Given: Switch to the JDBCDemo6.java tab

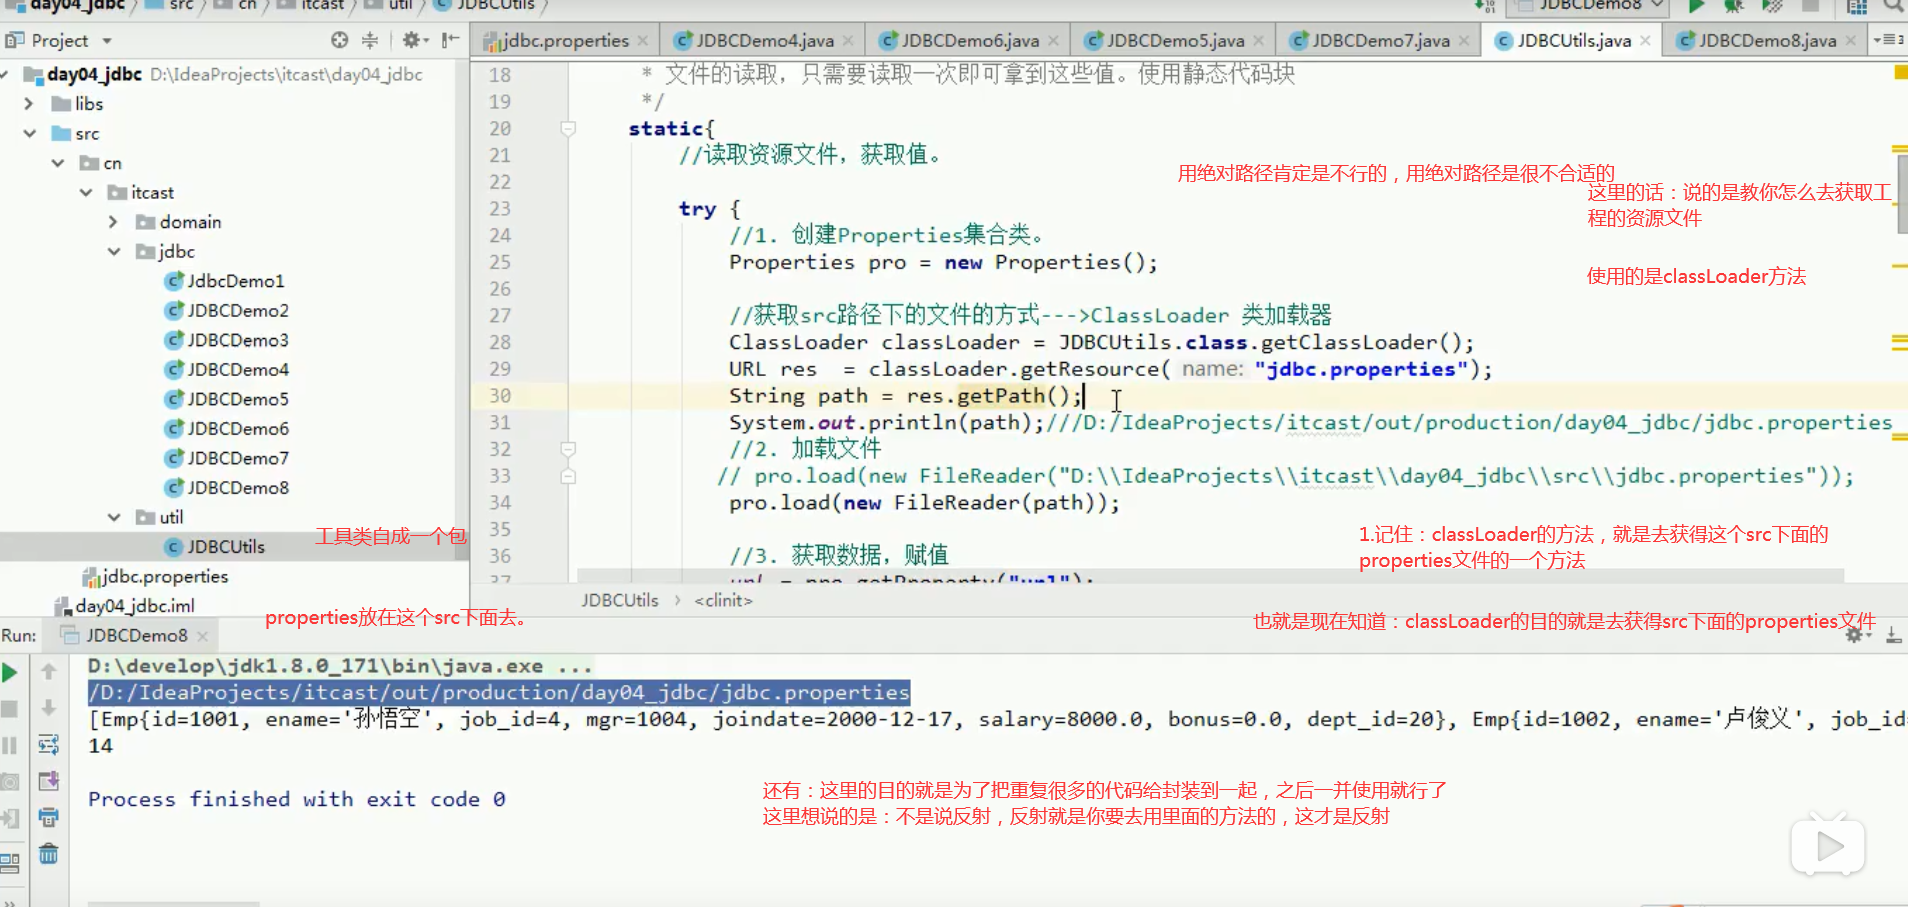Looking at the screenshot, I should point(969,41).
